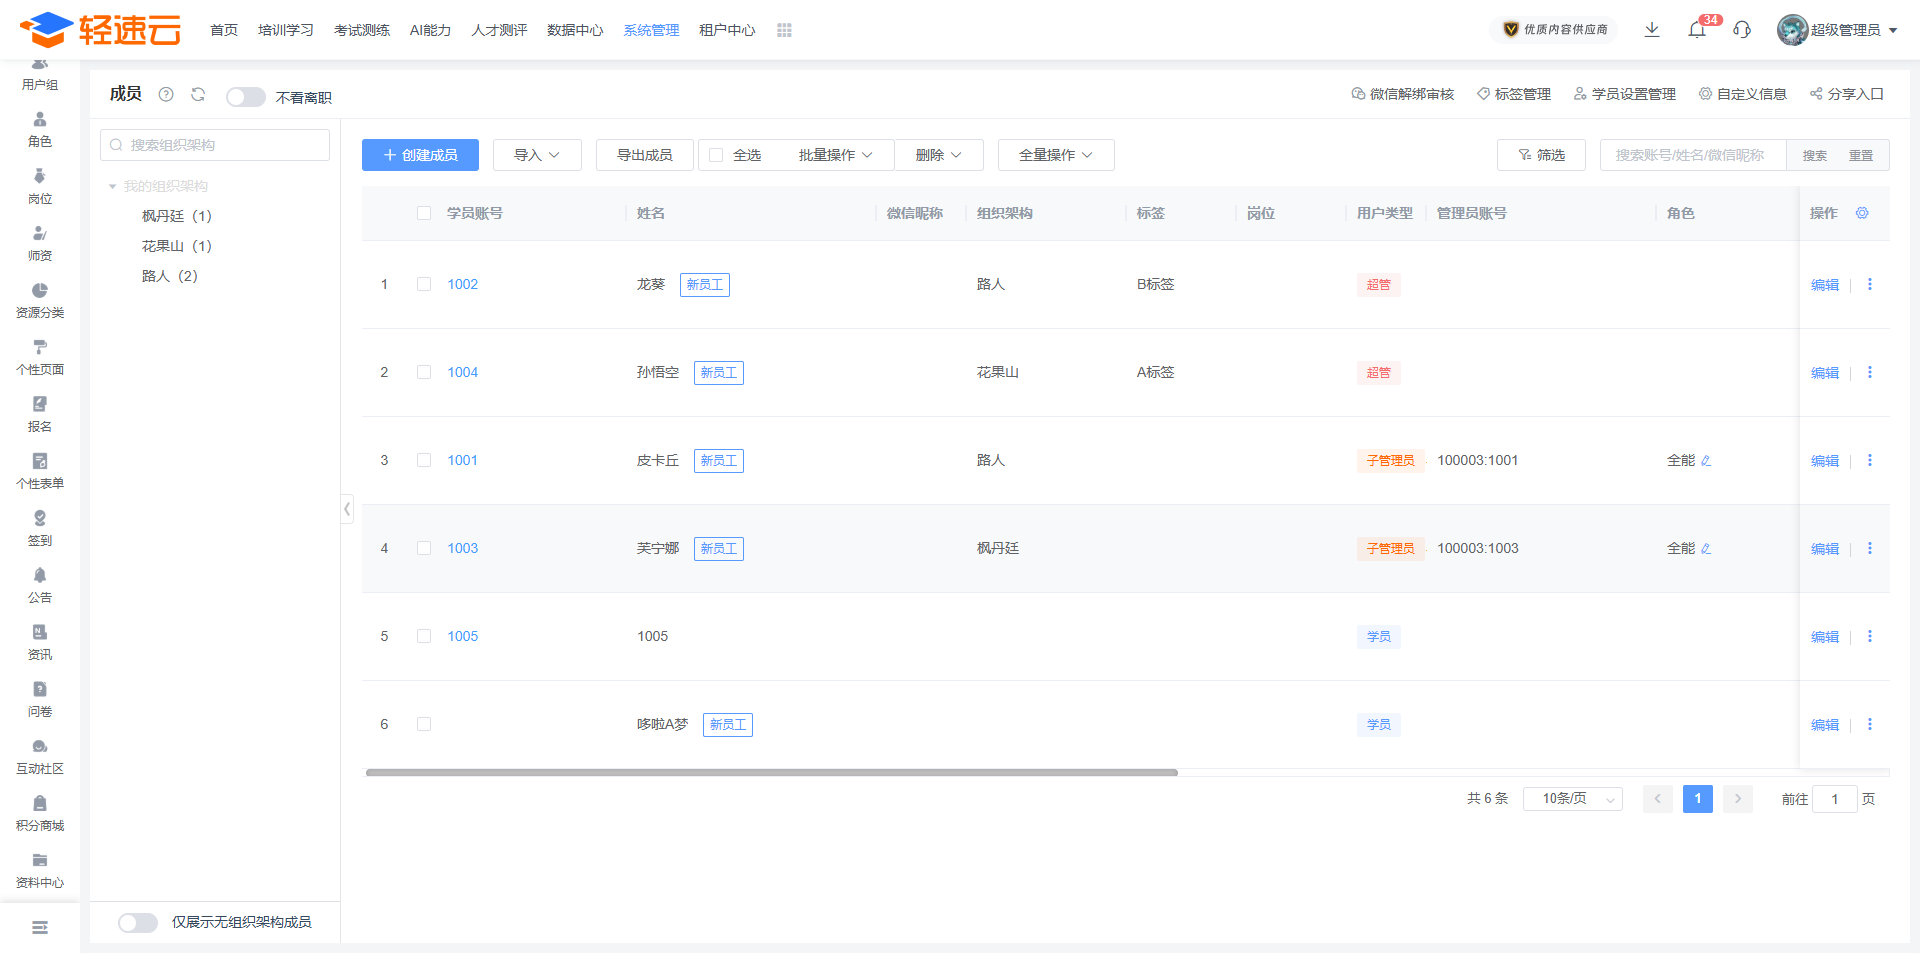Click the notification bell icon
Screen dimensions: 1920x953
pos(1697,30)
